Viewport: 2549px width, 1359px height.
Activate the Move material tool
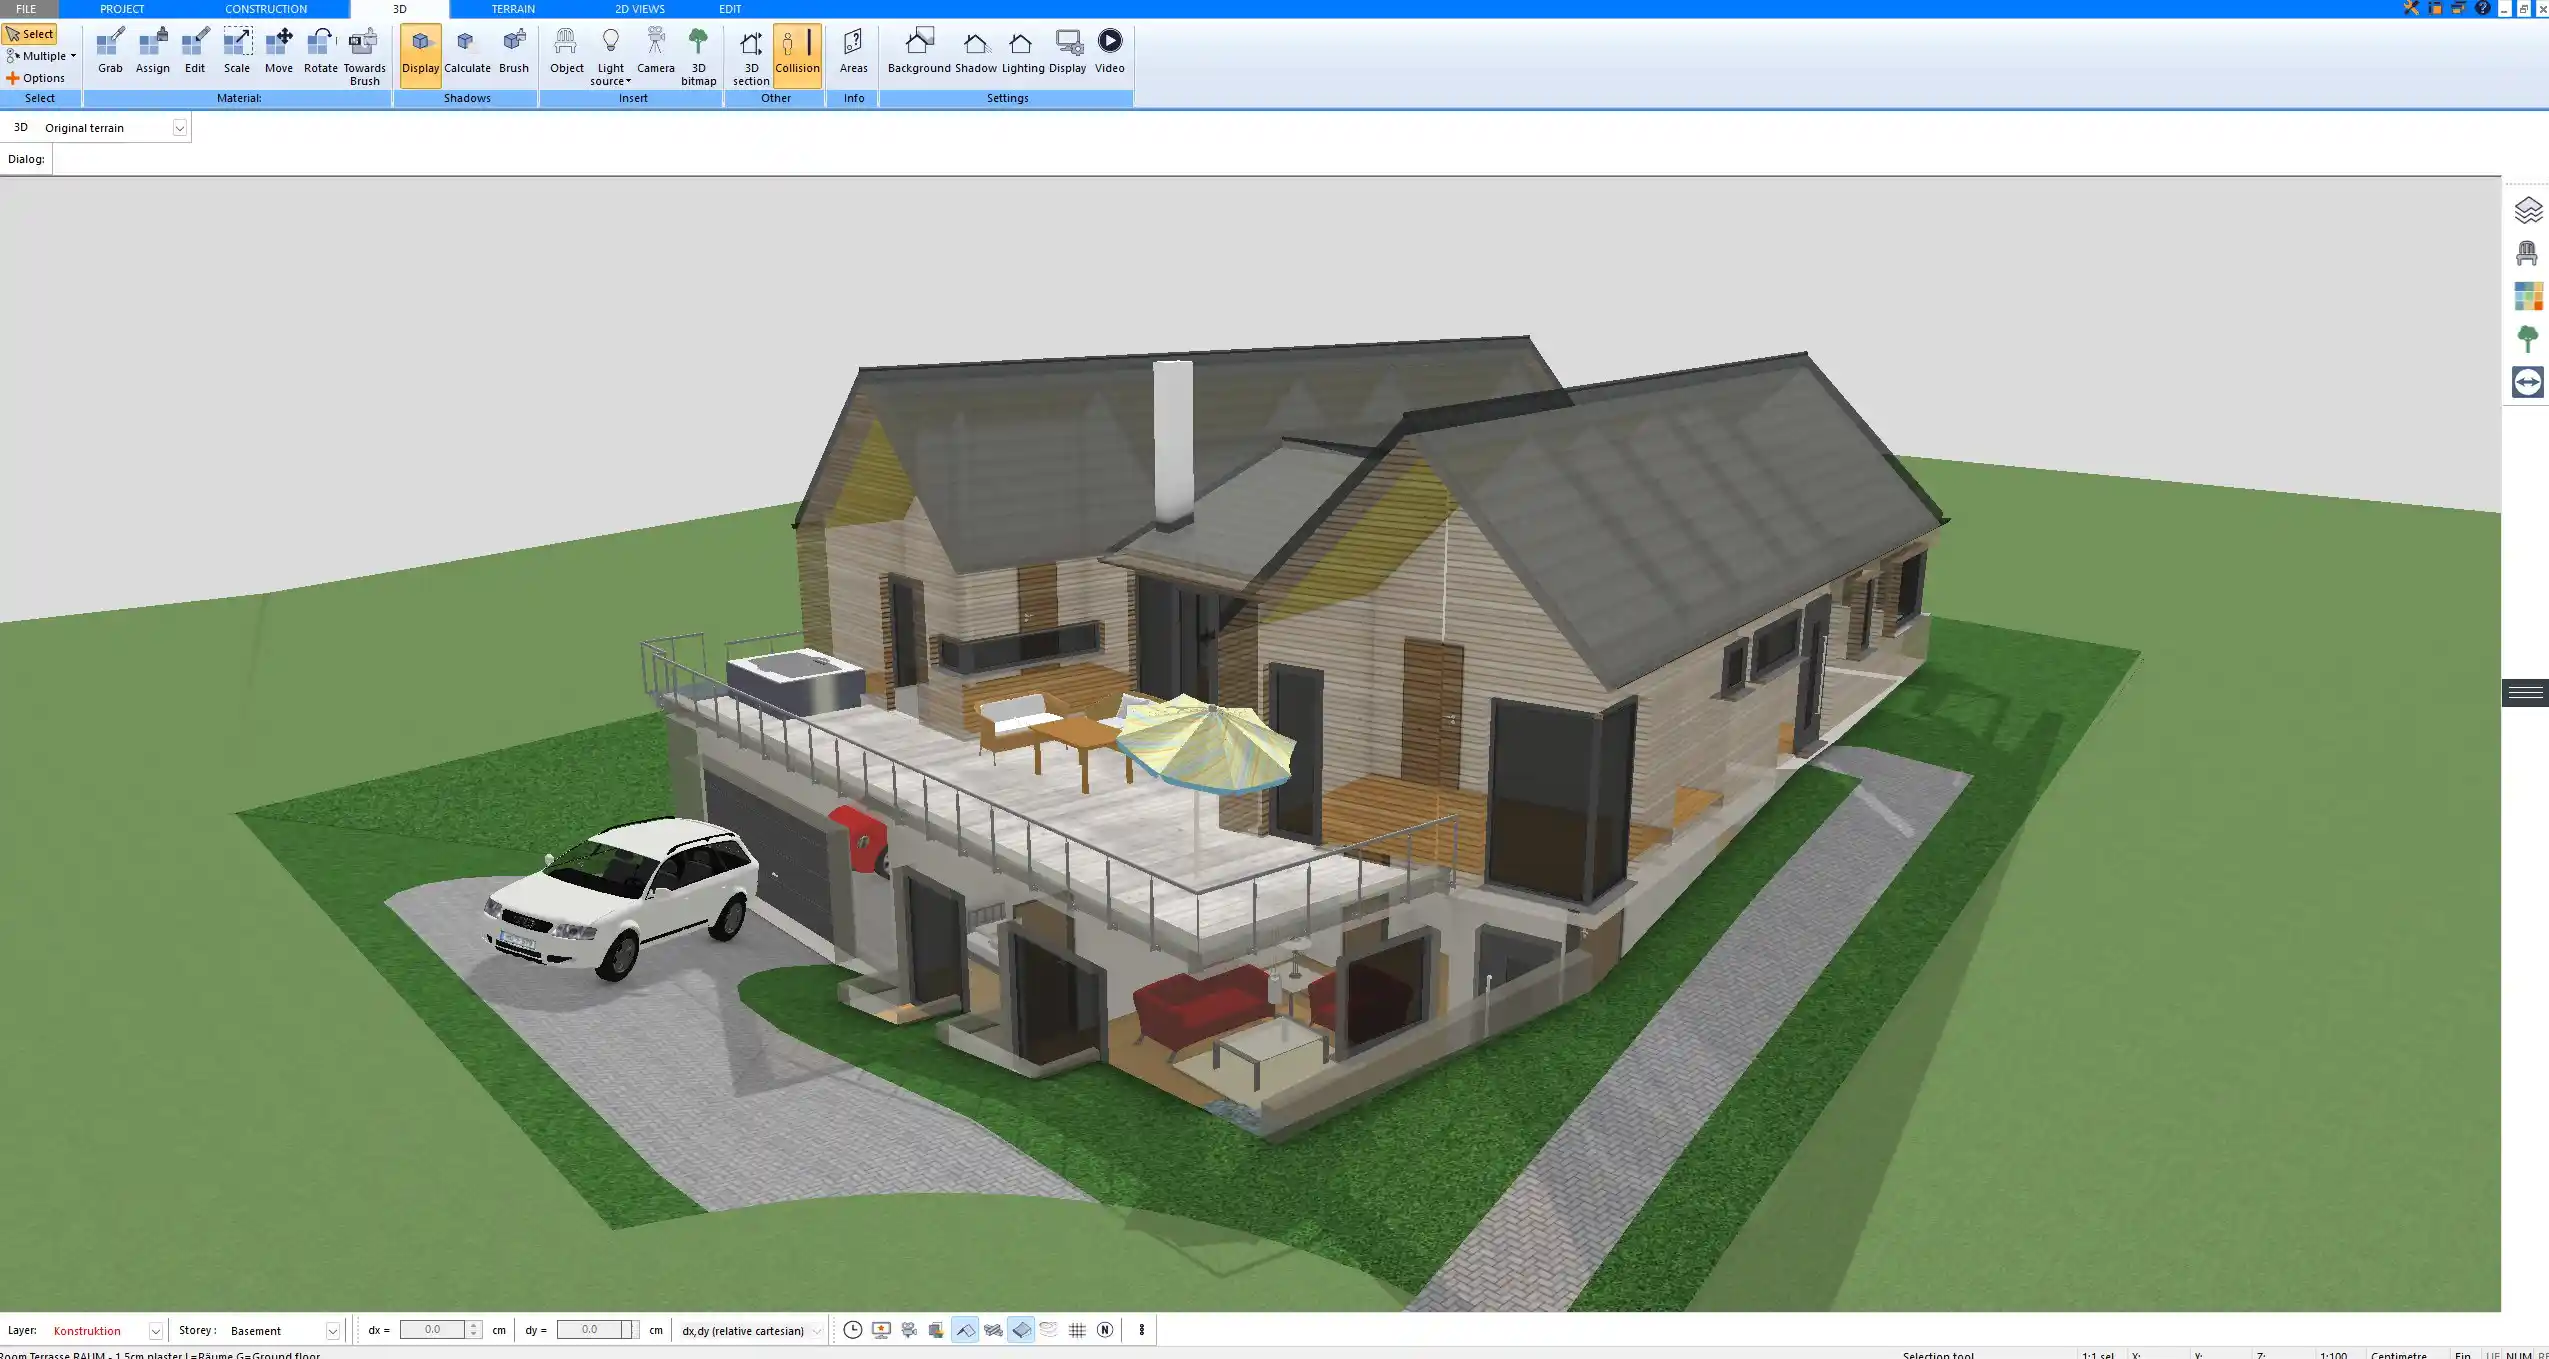tap(279, 51)
